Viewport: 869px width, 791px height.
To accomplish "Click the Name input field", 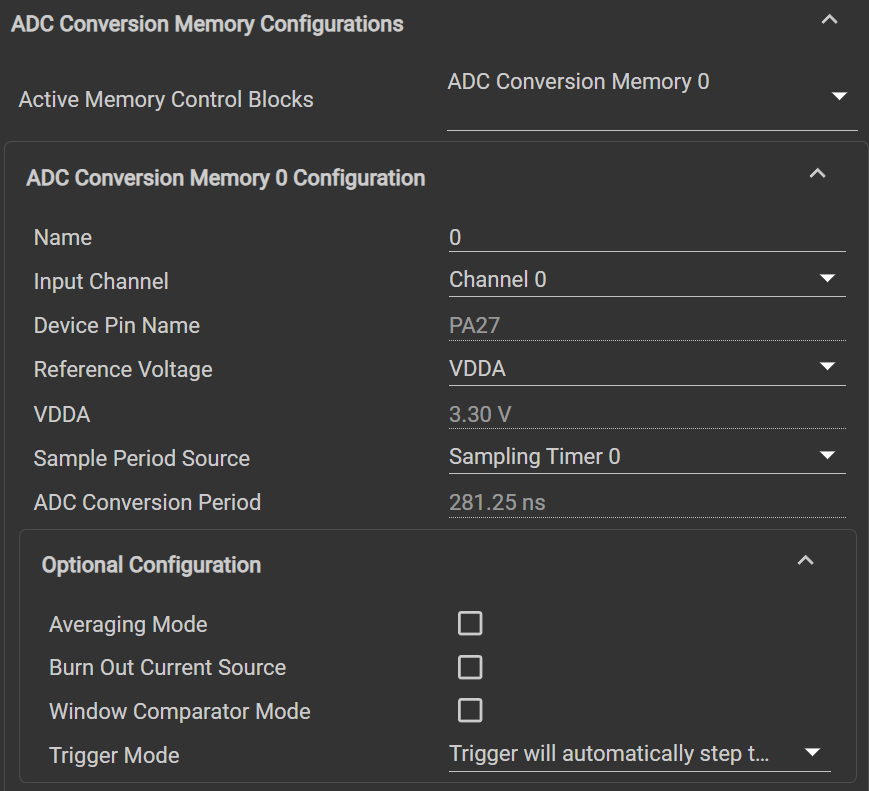I will [646, 238].
